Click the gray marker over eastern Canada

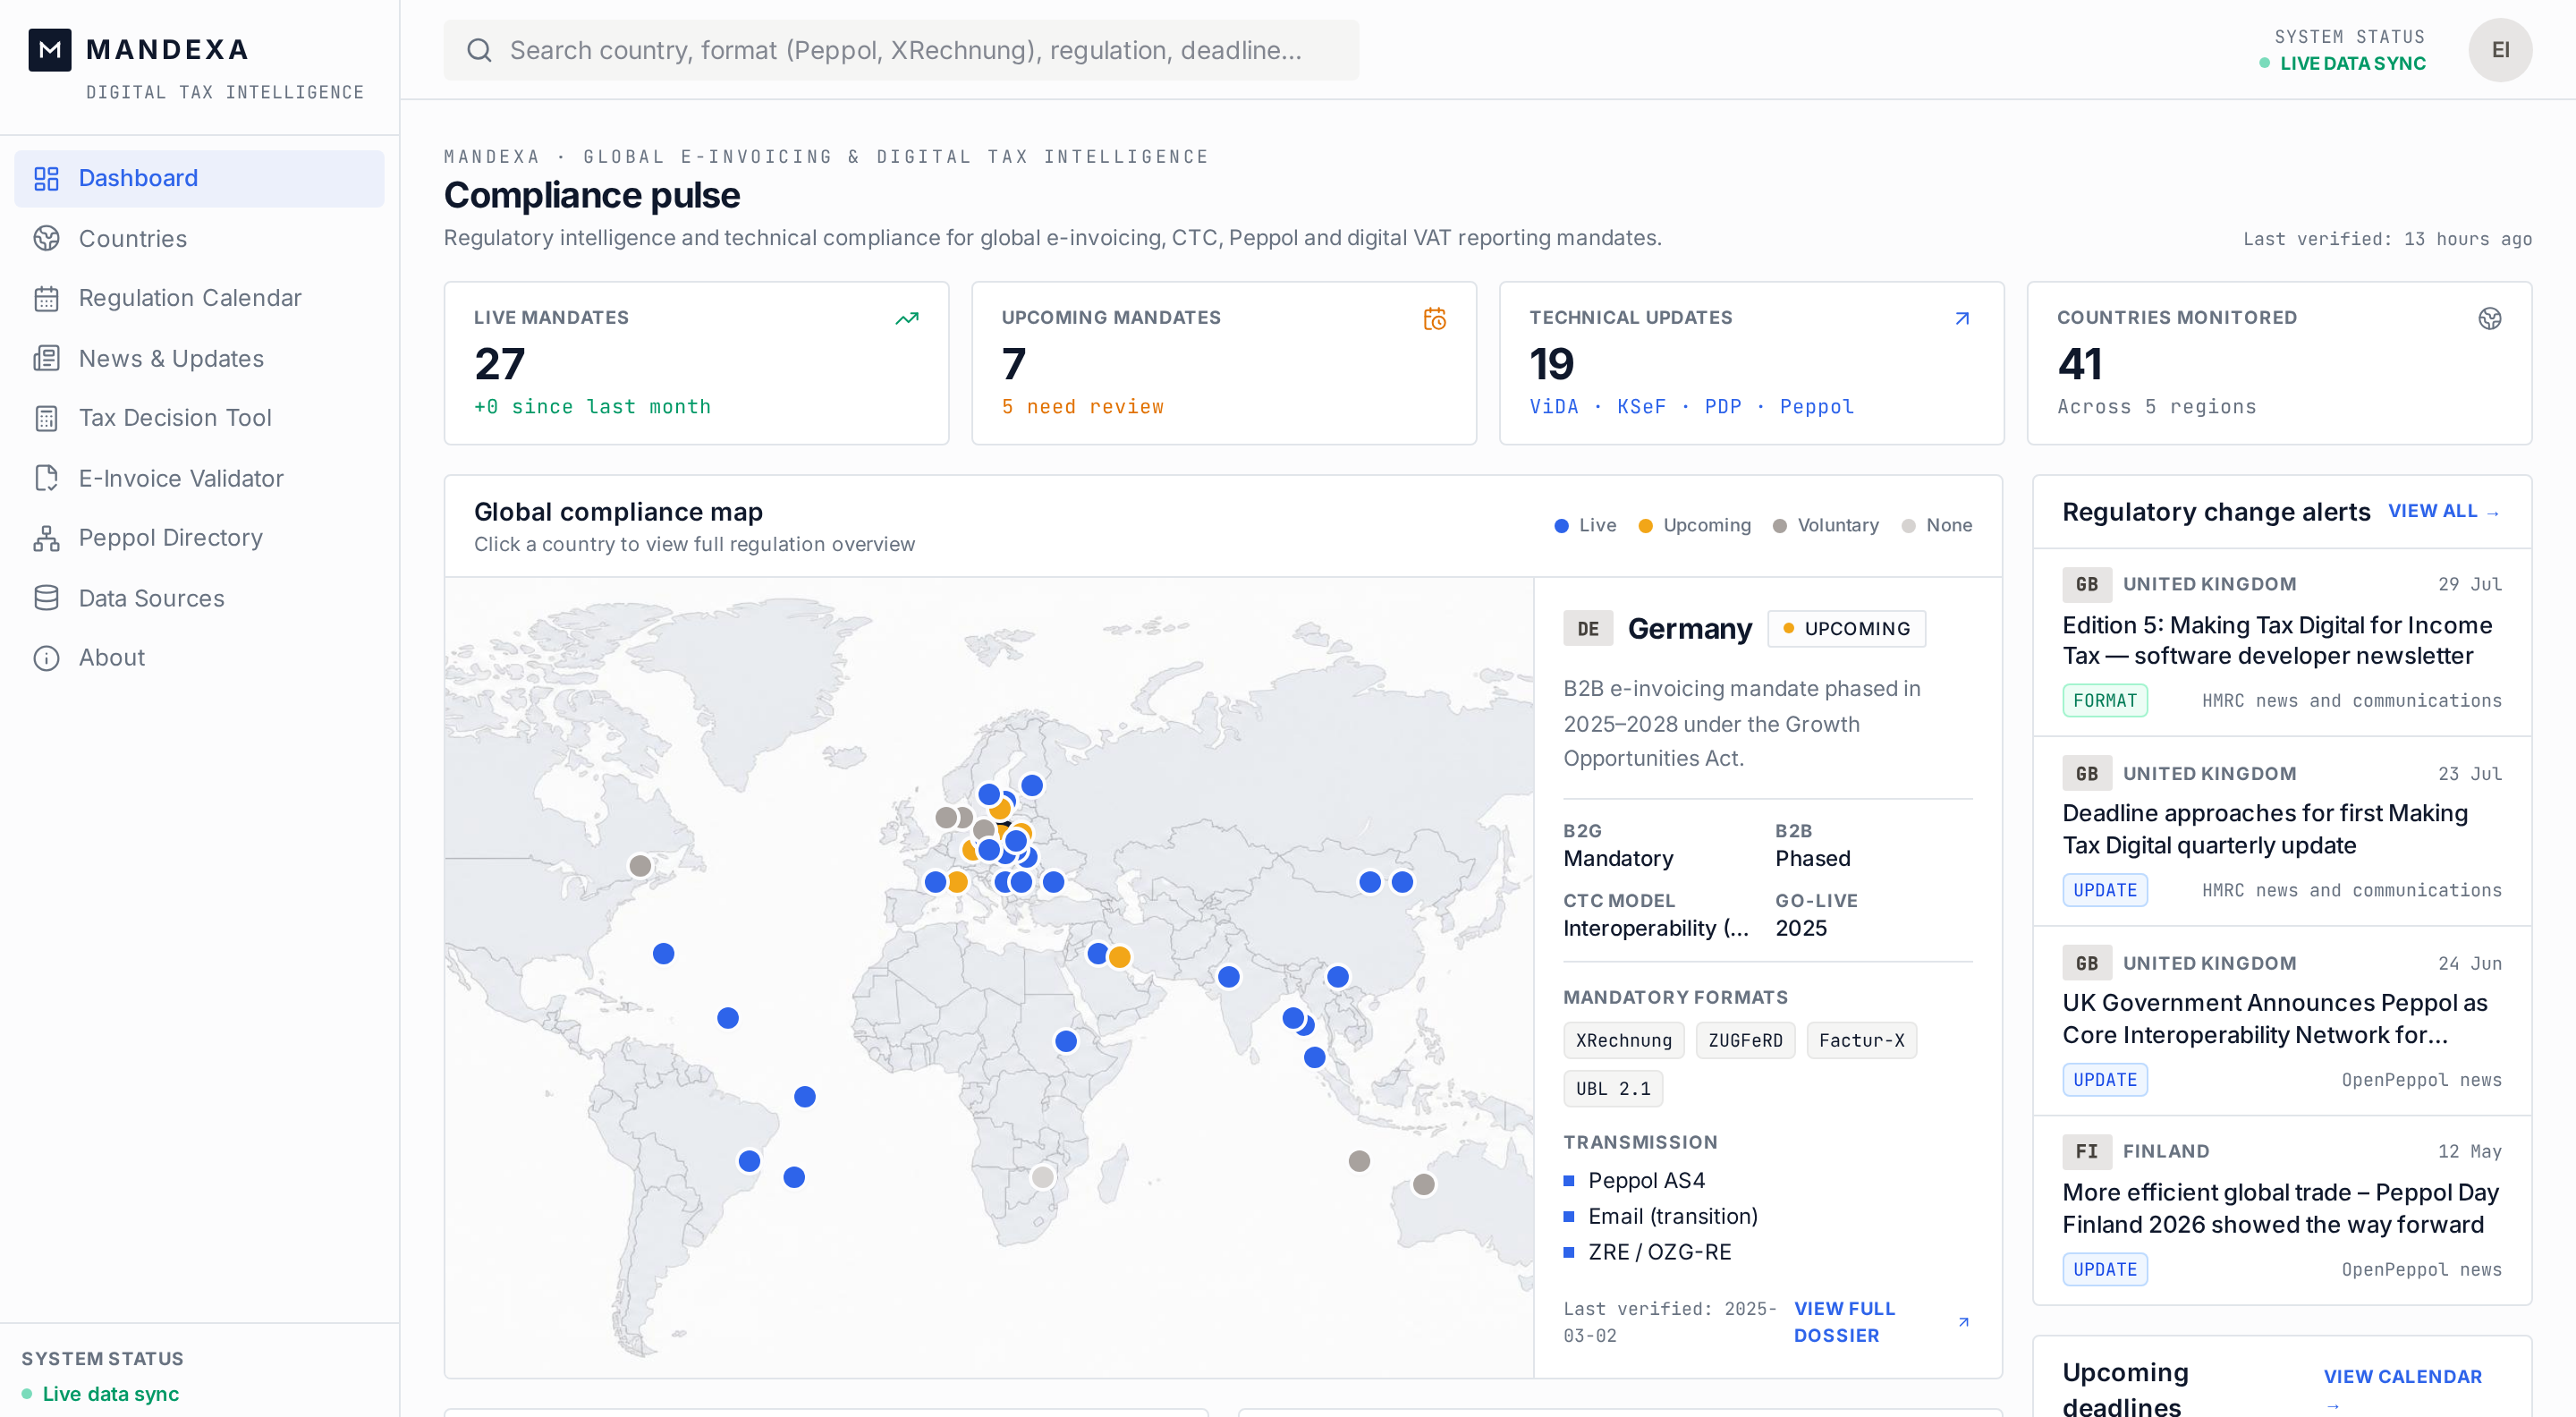point(640,865)
